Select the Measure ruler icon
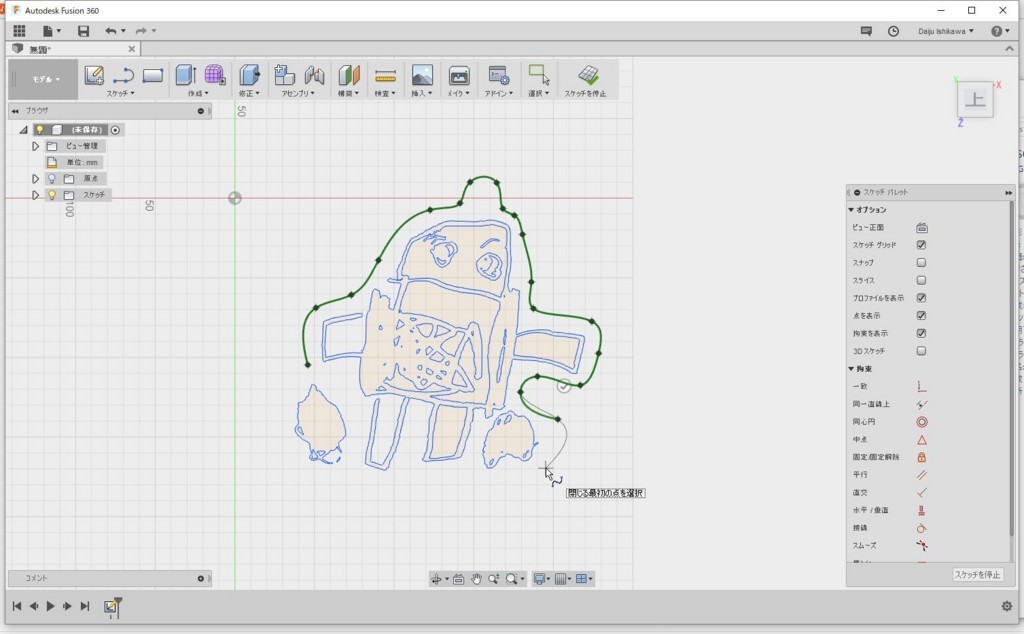Image resolution: width=1024 pixels, height=634 pixels. [x=385, y=76]
